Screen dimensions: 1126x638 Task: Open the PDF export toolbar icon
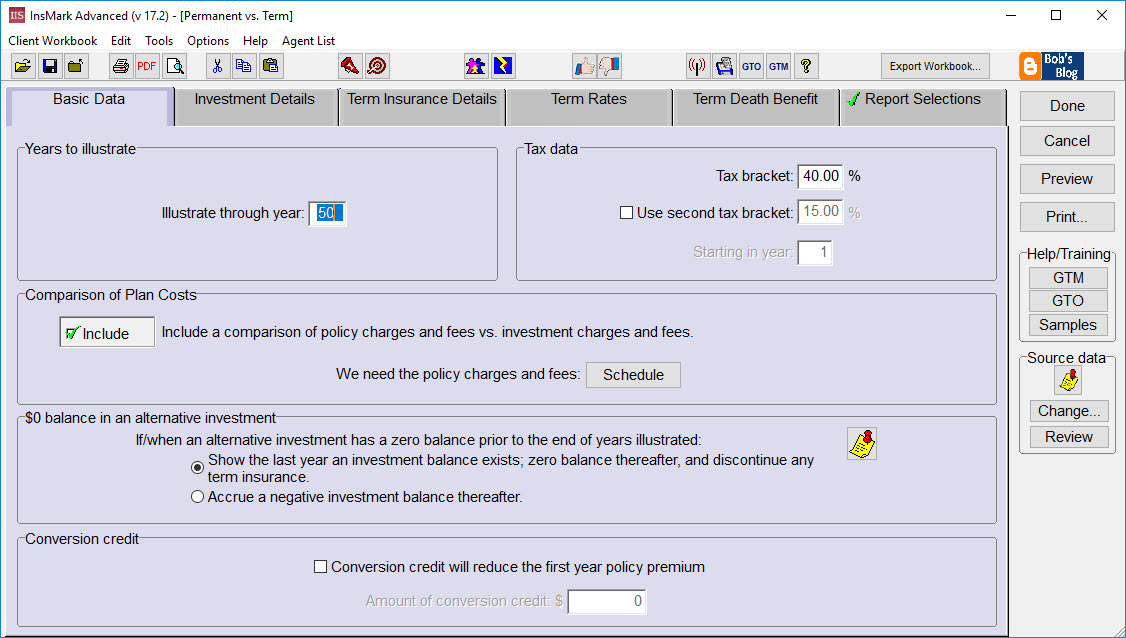(x=146, y=66)
